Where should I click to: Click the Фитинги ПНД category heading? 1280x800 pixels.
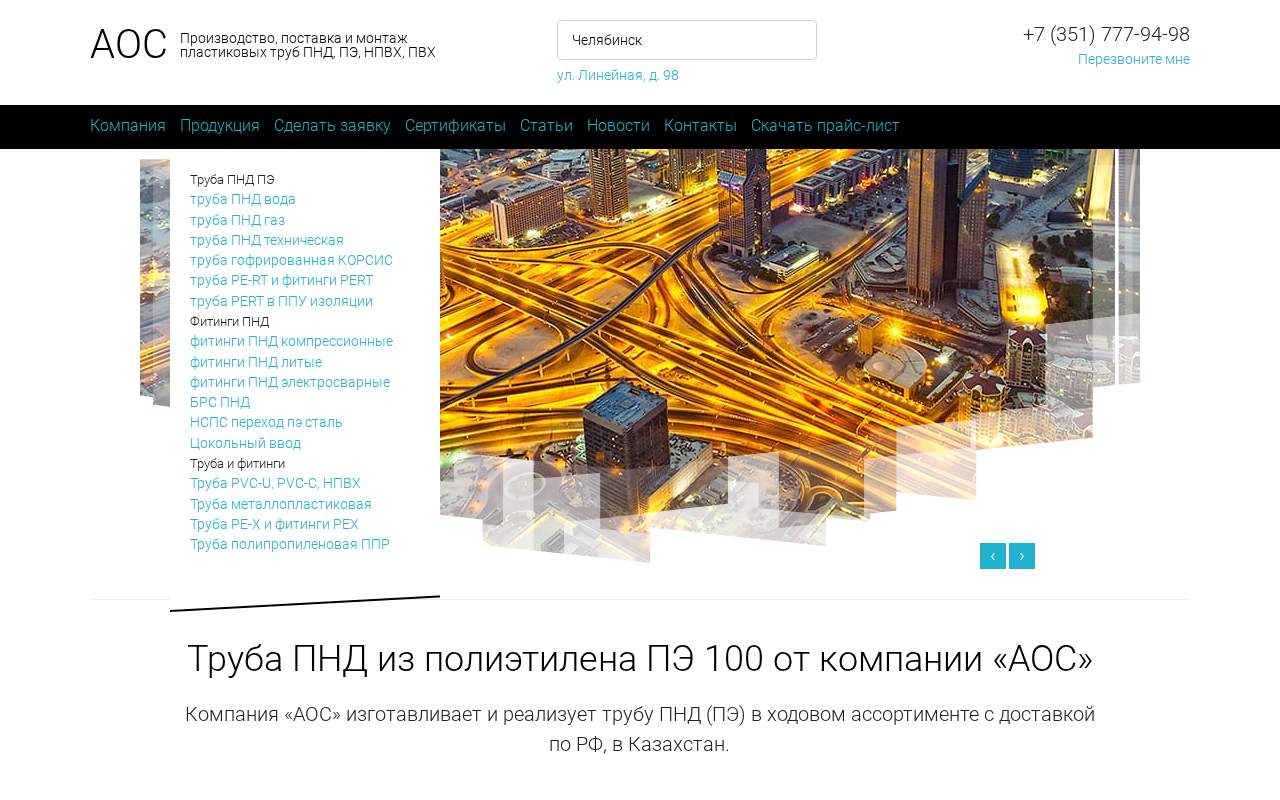(230, 321)
